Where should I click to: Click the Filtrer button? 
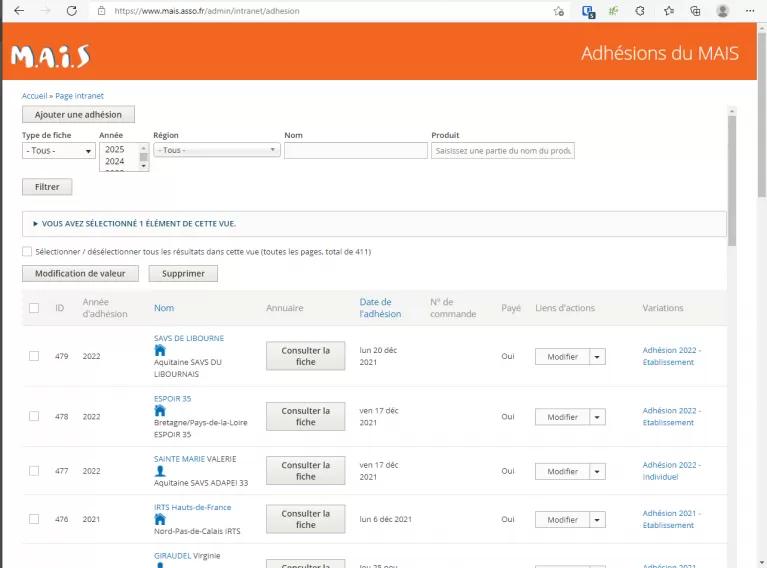tap(47, 187)
